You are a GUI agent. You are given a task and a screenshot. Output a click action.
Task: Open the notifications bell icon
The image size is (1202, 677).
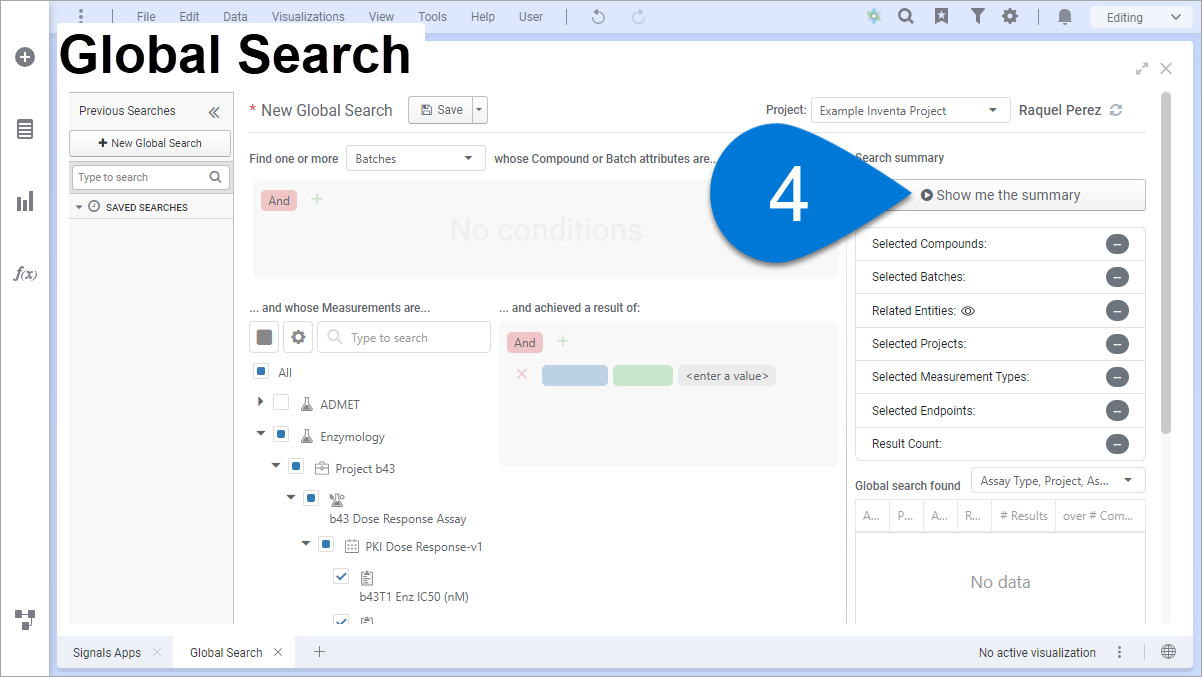pos(1065,16)
